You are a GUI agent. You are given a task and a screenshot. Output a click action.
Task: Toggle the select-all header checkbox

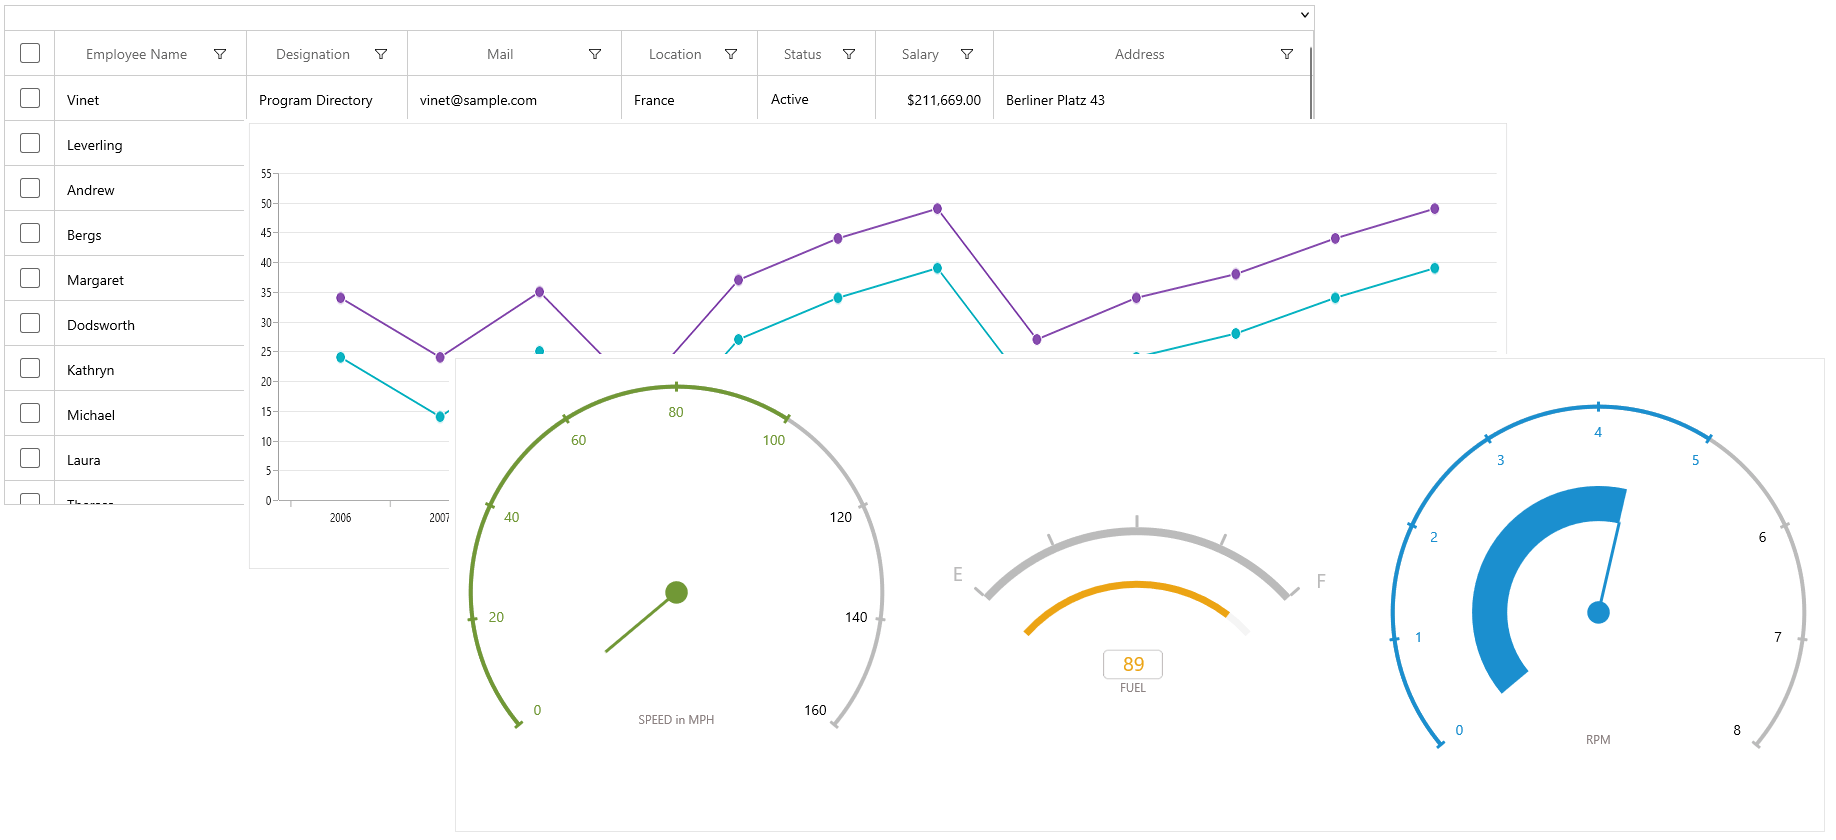point(30,53)
